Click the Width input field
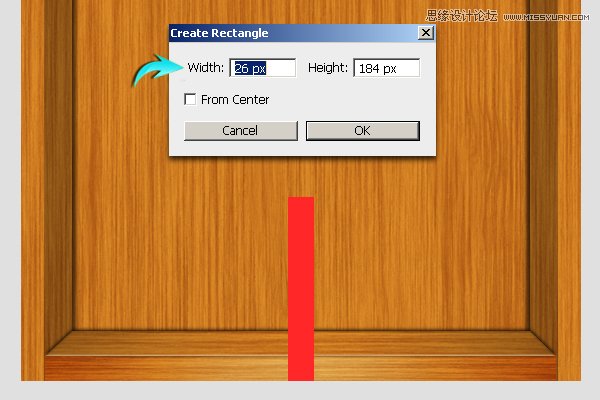This screenshot has height=400, width=600. pyautogui.click(x=263, y=68)
